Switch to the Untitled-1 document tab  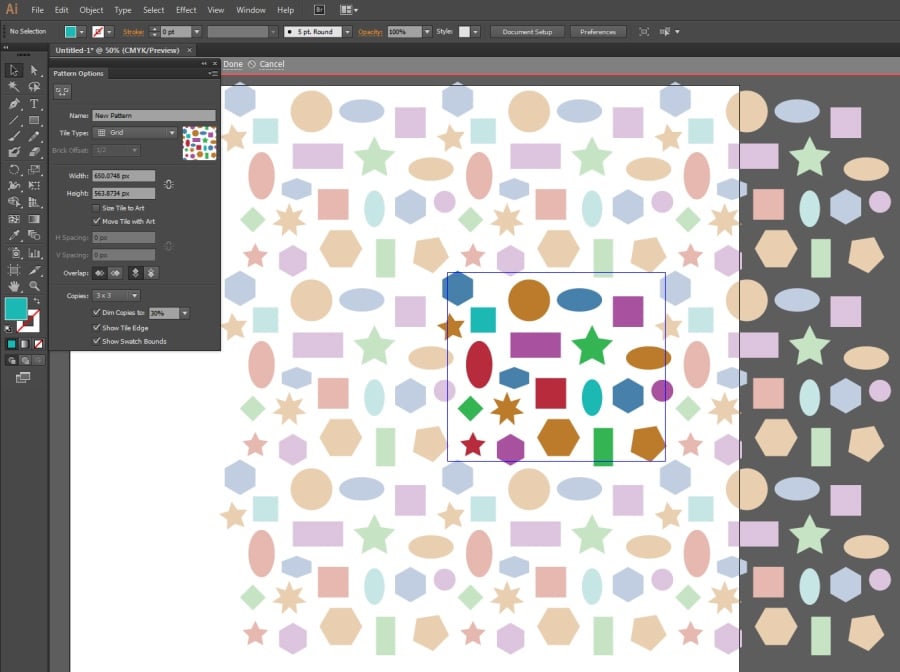click(x=117, y=51)
